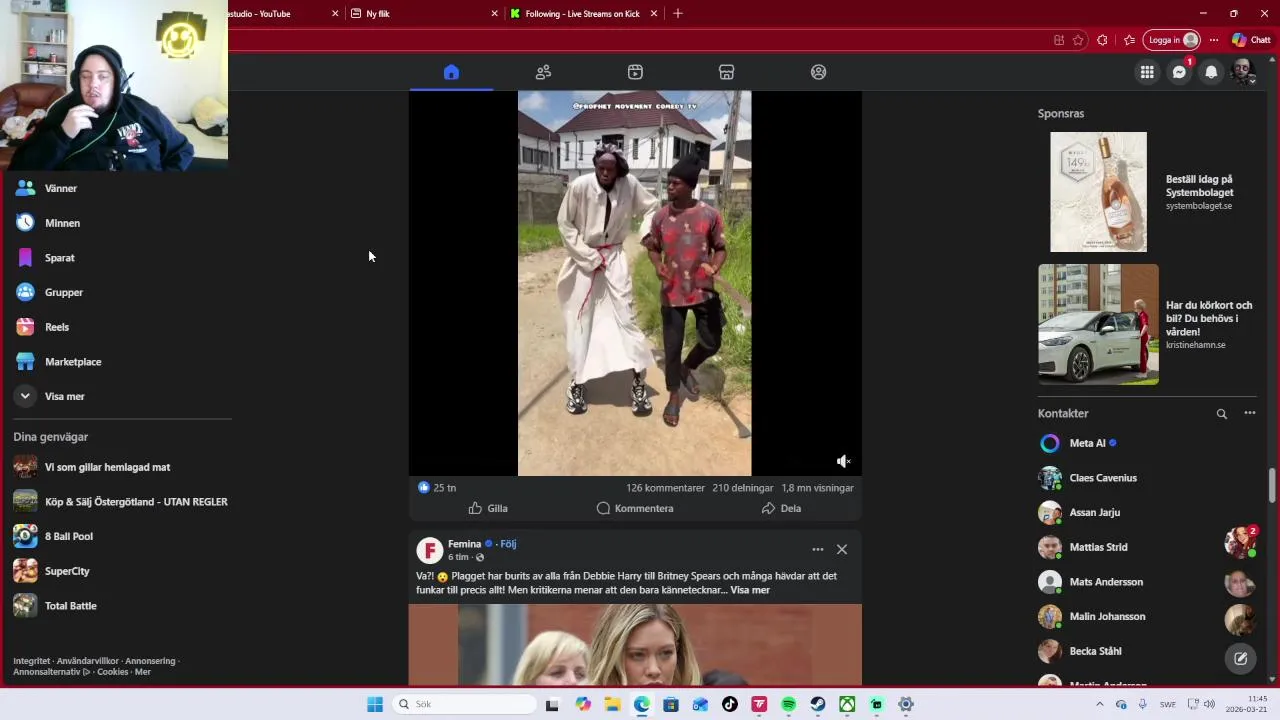Open the Marketplace icon in top navigation
Image resolution: width=1280 pixels, height=720 pixels.
[727, 72]
